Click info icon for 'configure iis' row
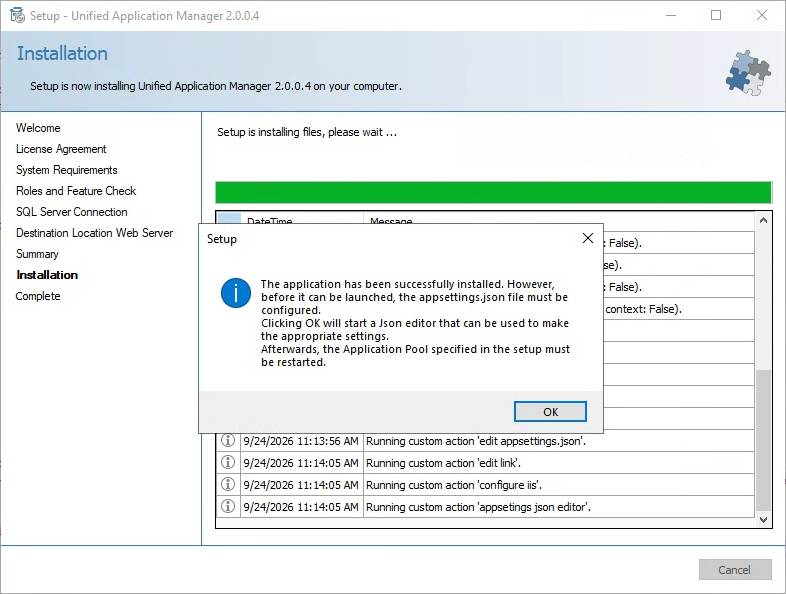Screen dimensions: 786x594 [x=228, y=484]
